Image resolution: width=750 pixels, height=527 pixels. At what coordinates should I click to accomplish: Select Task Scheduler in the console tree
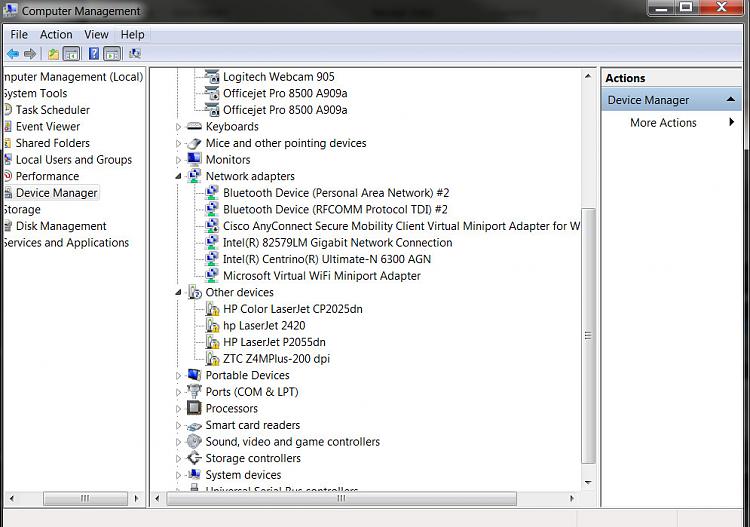(53, 110)
